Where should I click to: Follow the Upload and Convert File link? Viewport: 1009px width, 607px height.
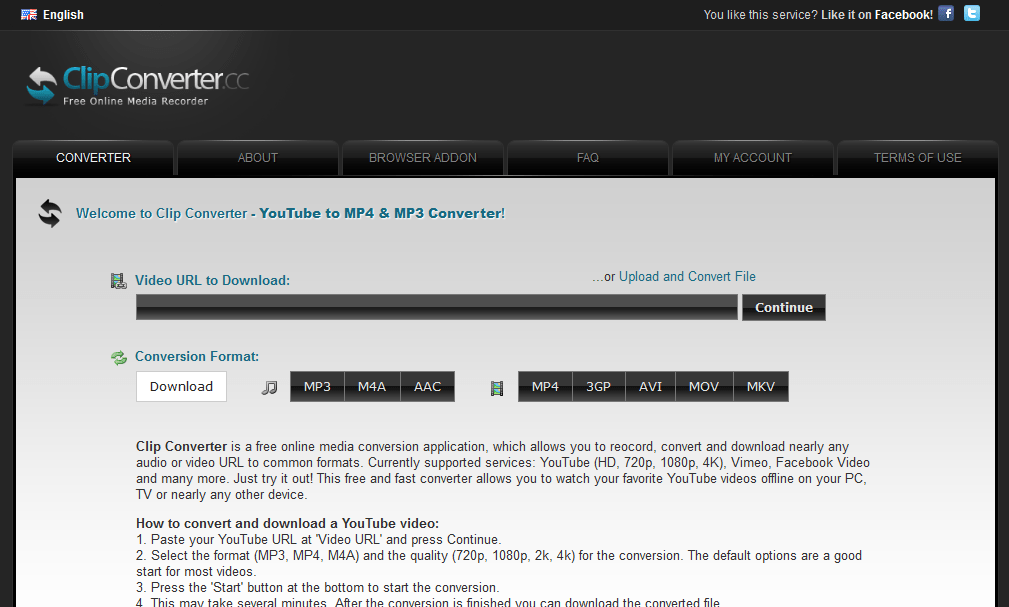click(x=687, y=277)
